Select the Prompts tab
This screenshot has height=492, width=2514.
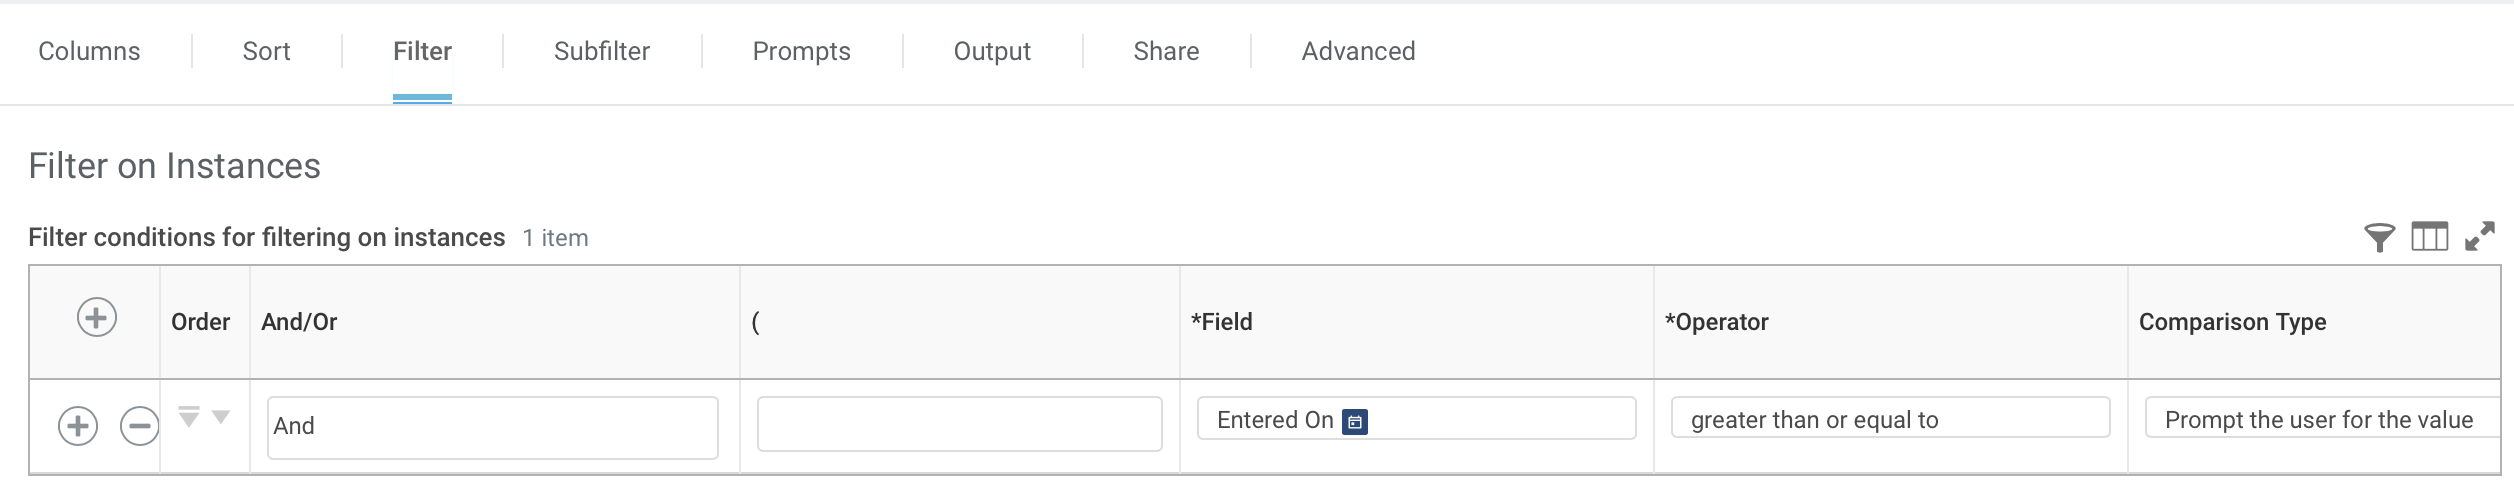[801, 51]
